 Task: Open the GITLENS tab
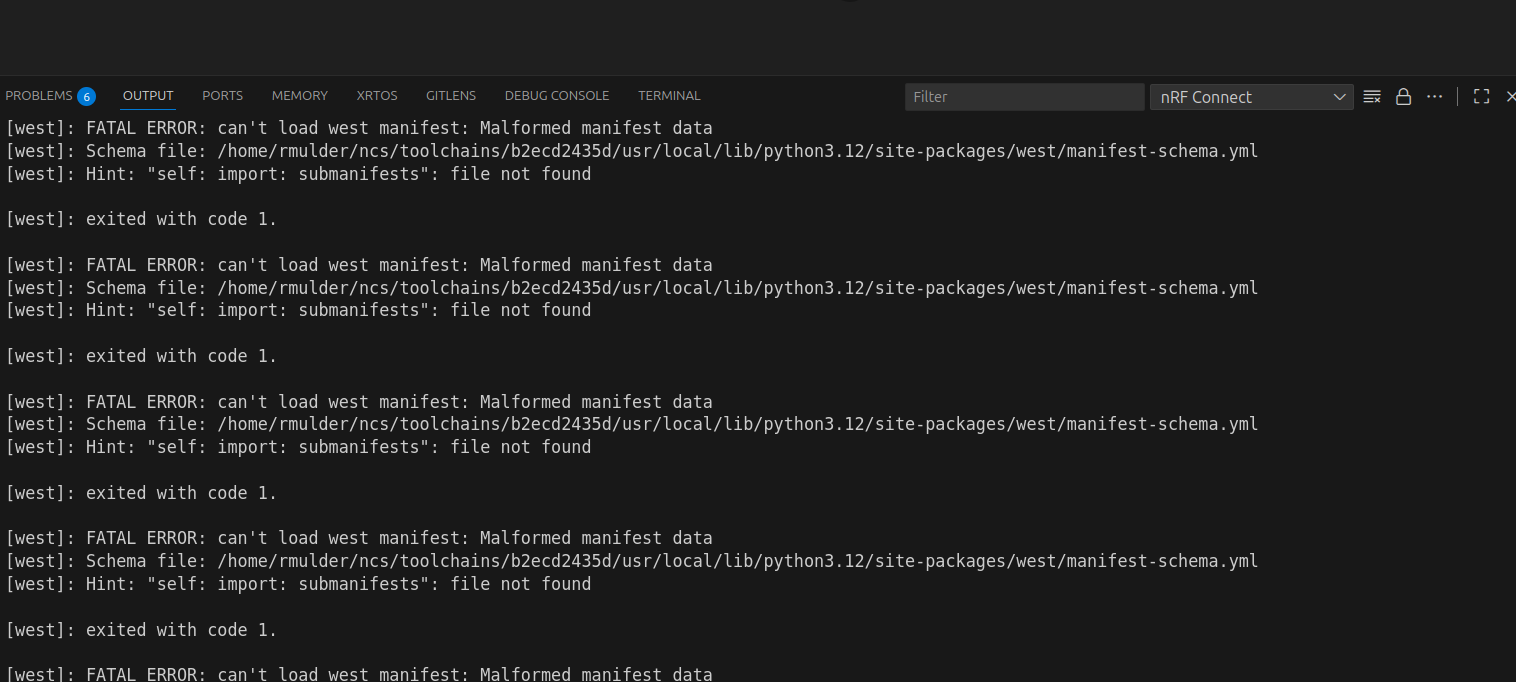451,95
